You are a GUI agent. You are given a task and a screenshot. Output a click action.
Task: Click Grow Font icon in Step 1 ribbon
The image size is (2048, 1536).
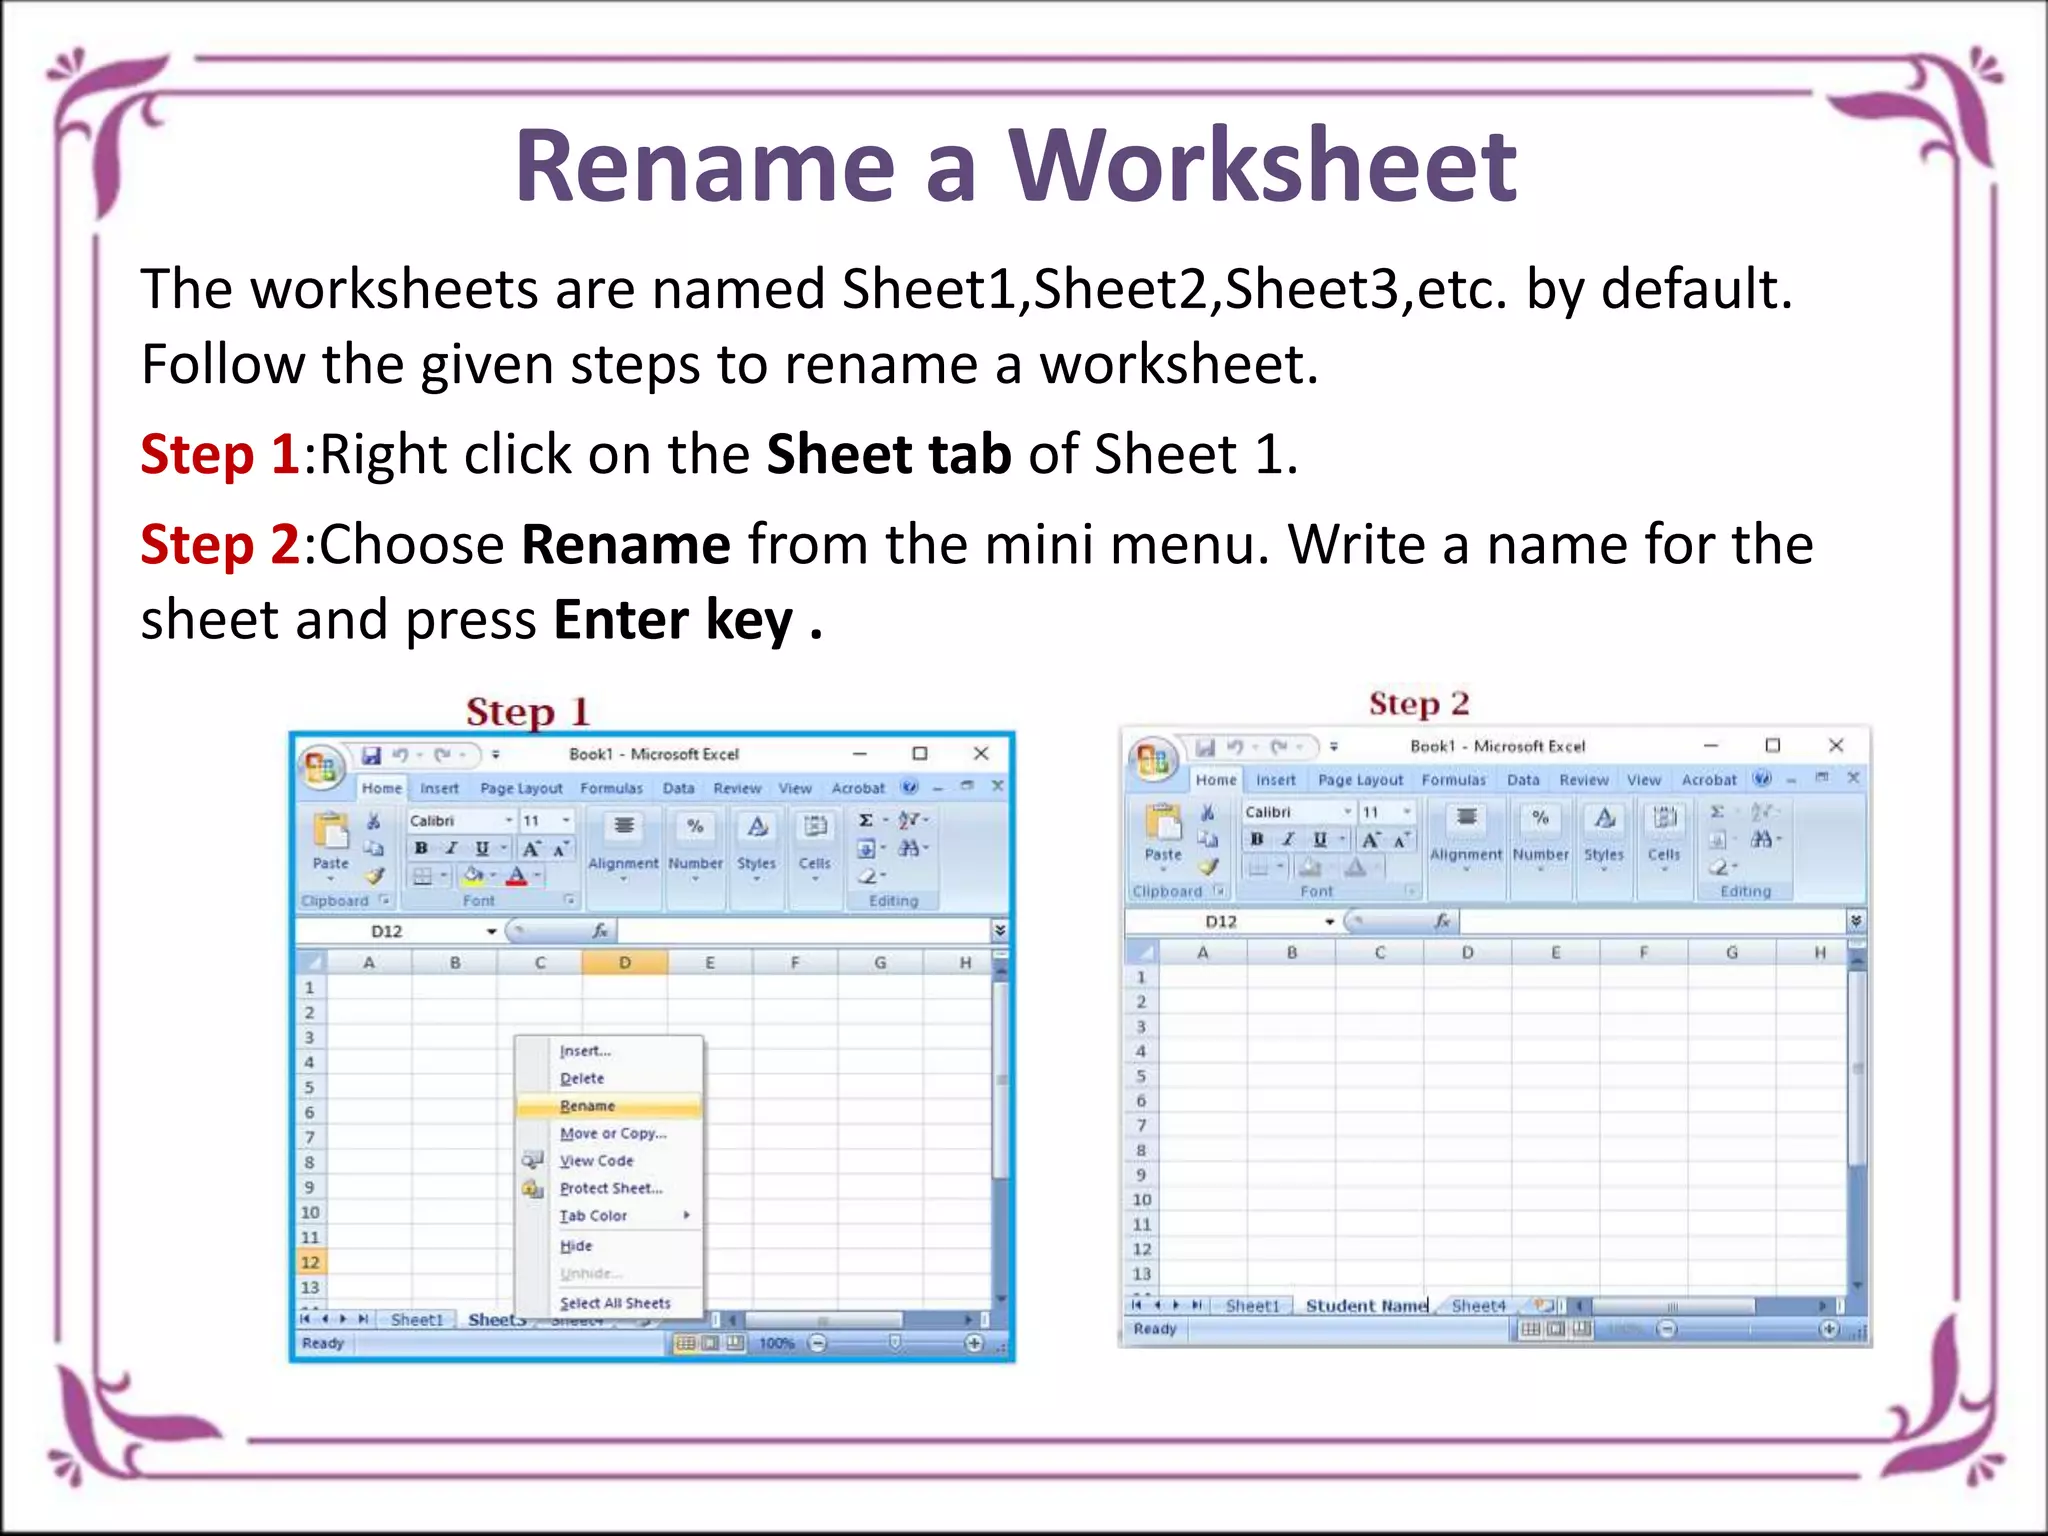click(x=532, y=848)
